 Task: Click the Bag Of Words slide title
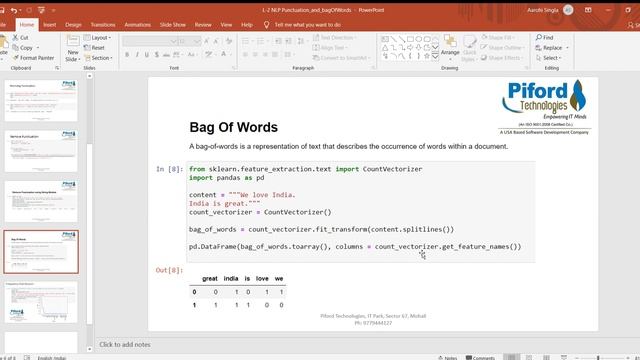click(233, 127)
